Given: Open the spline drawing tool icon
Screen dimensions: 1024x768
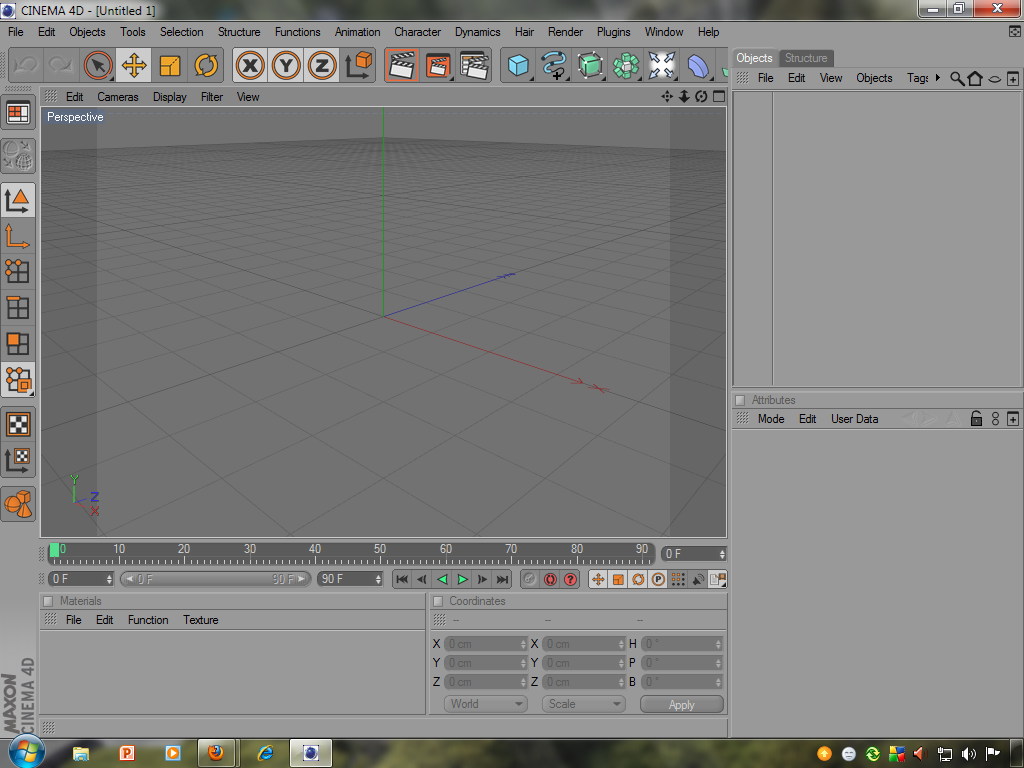Looking at the screenshot, I should [x=553, y=66].
